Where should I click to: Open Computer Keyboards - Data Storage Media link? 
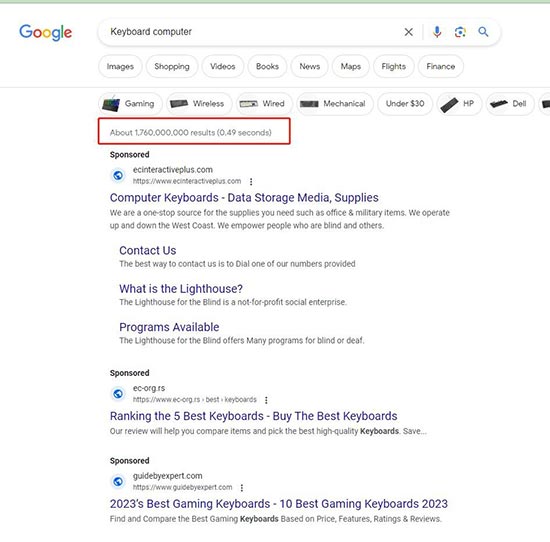coord(244,198)
